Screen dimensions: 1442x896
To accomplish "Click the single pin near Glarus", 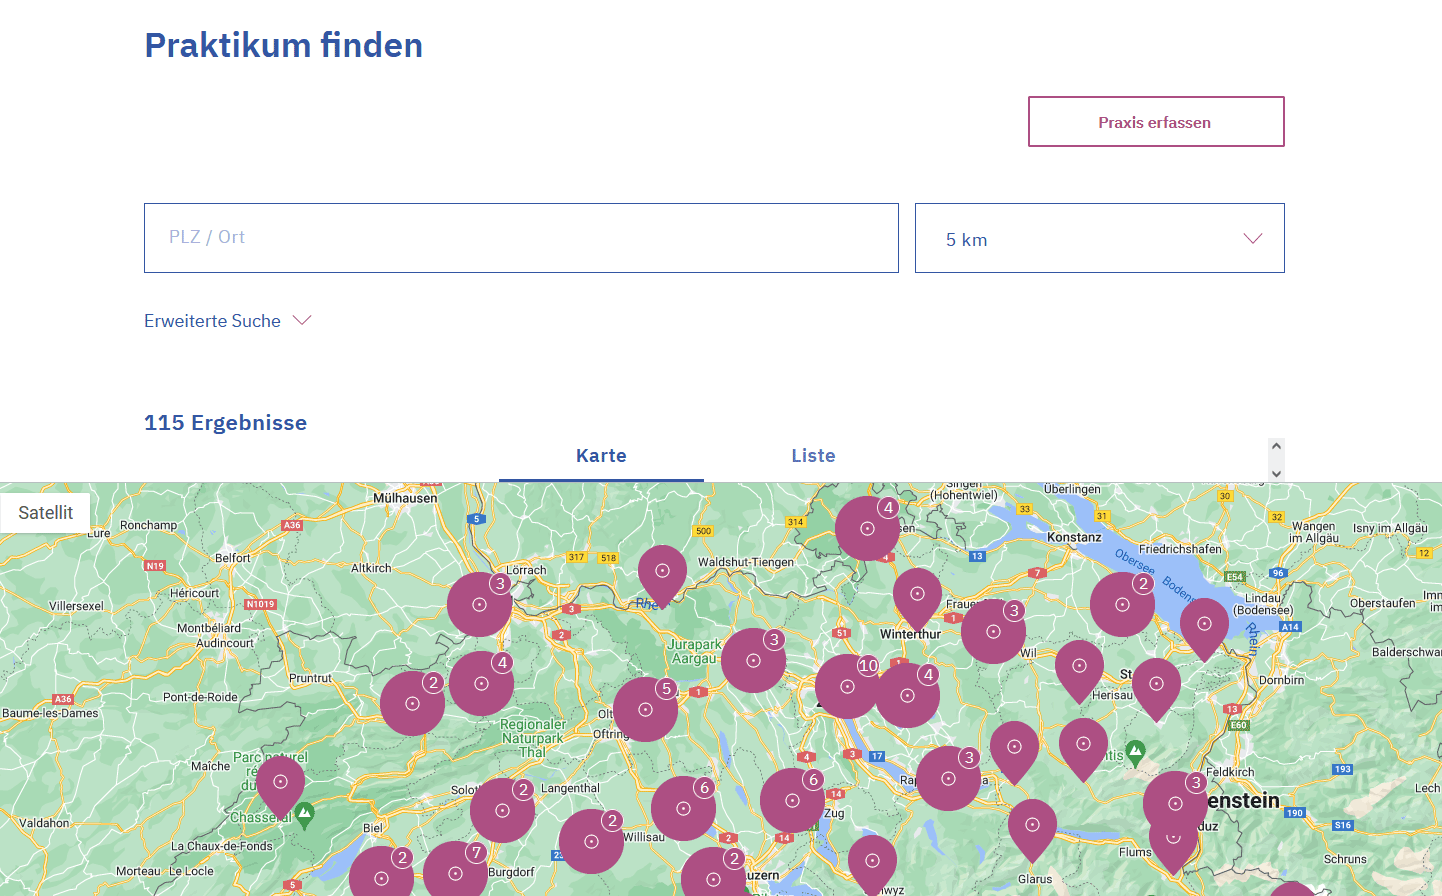I will [1032, 826].
